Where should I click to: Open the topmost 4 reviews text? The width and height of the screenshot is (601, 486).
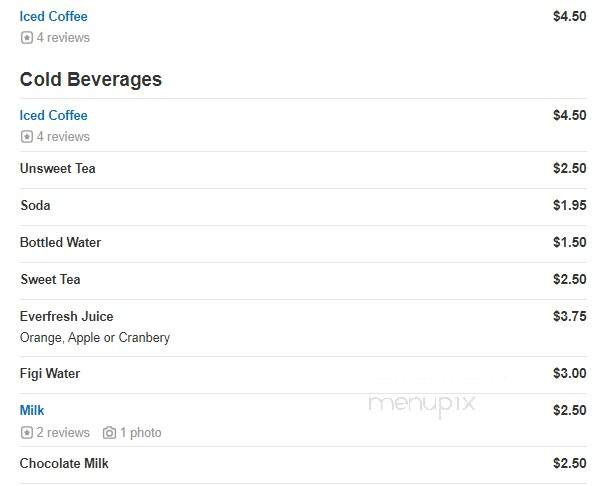pyautogui.click(x=63, y=38)
